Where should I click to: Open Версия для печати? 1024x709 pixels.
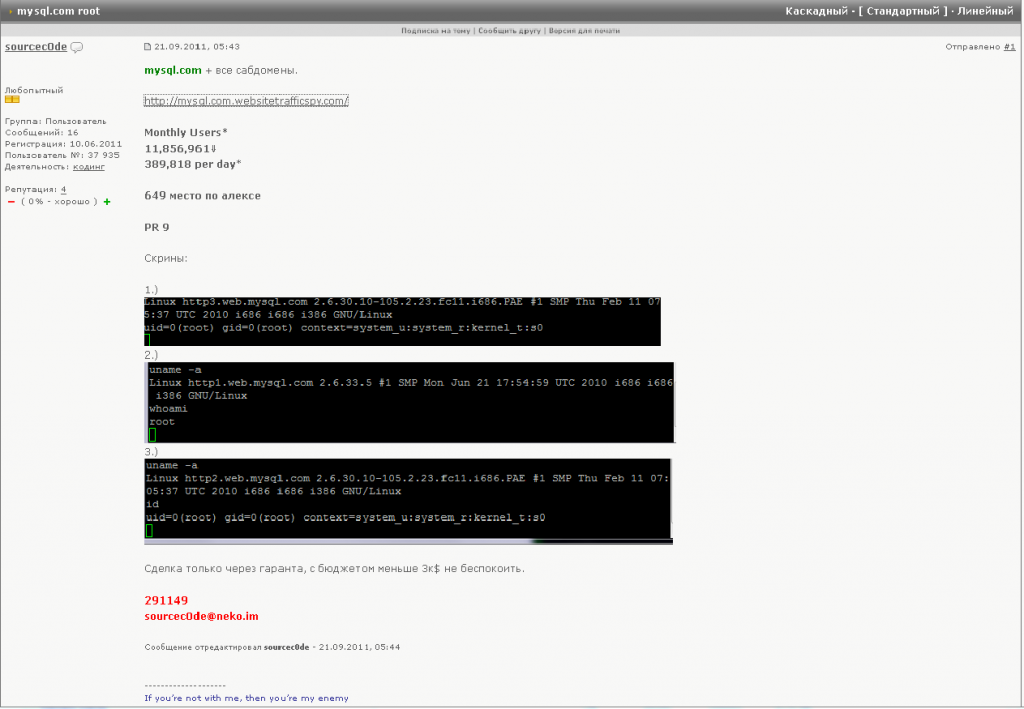point(589,30)
